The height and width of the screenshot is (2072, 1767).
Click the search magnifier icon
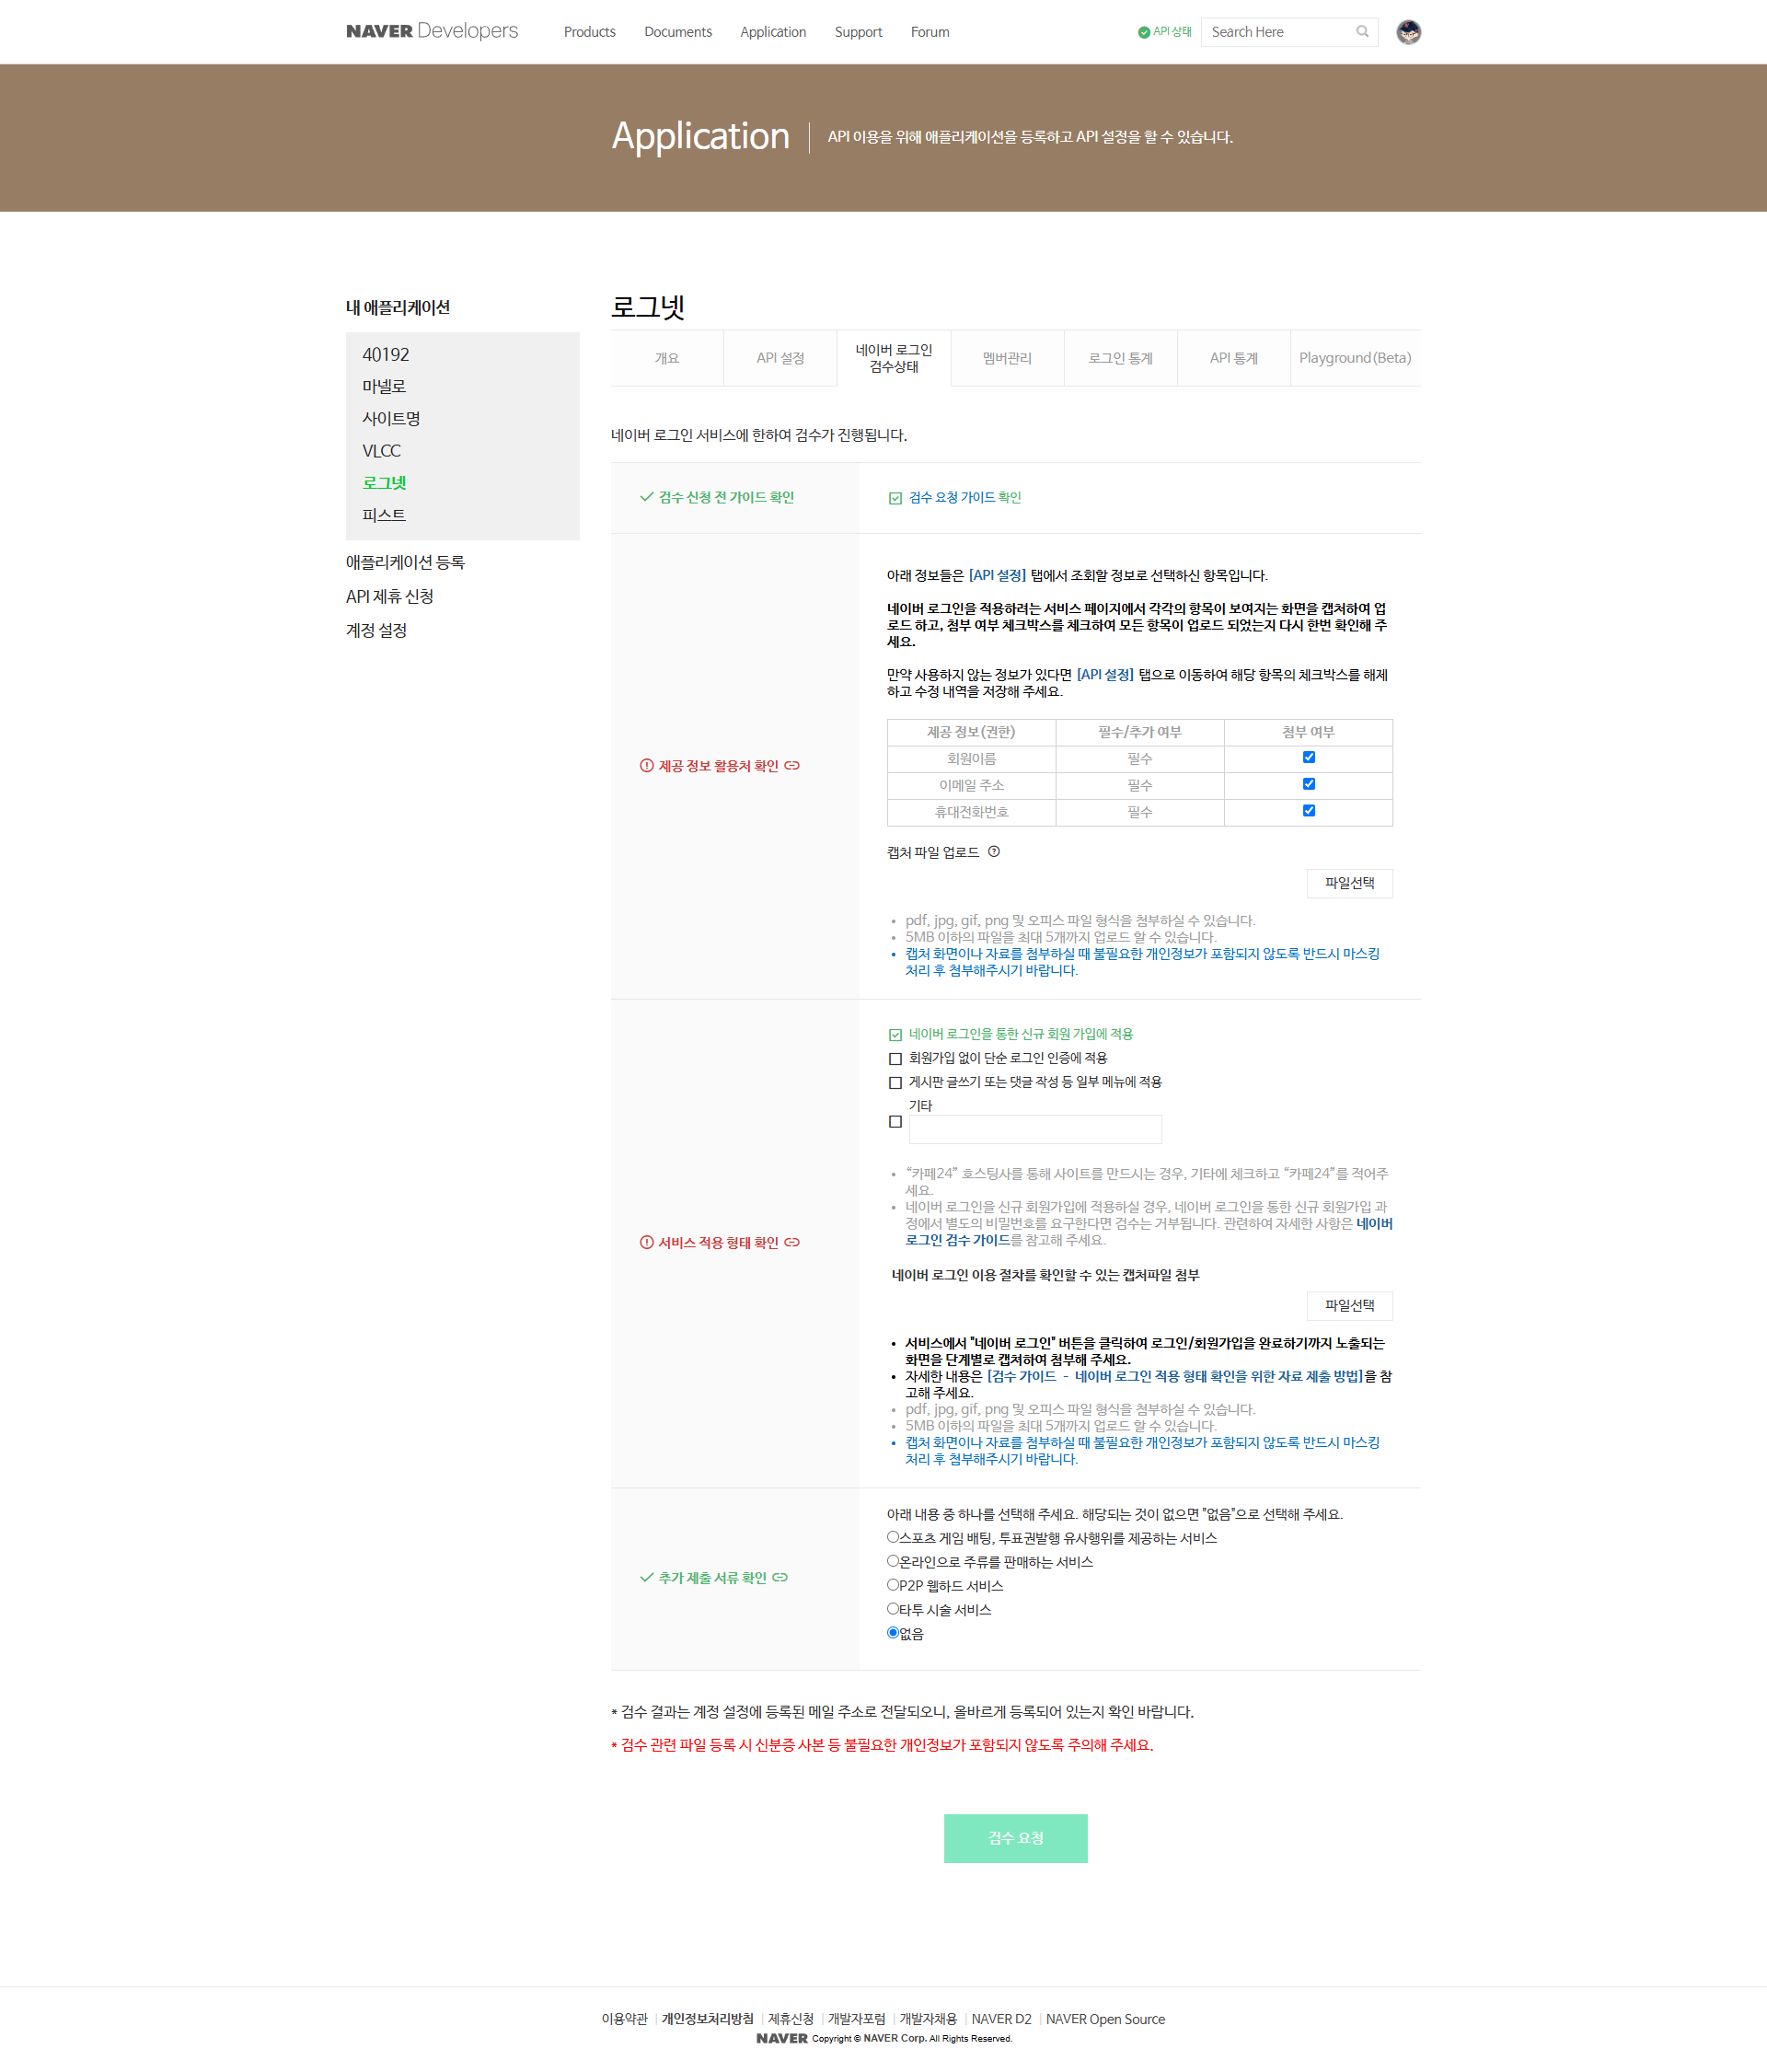click(x=1362, y=32)
